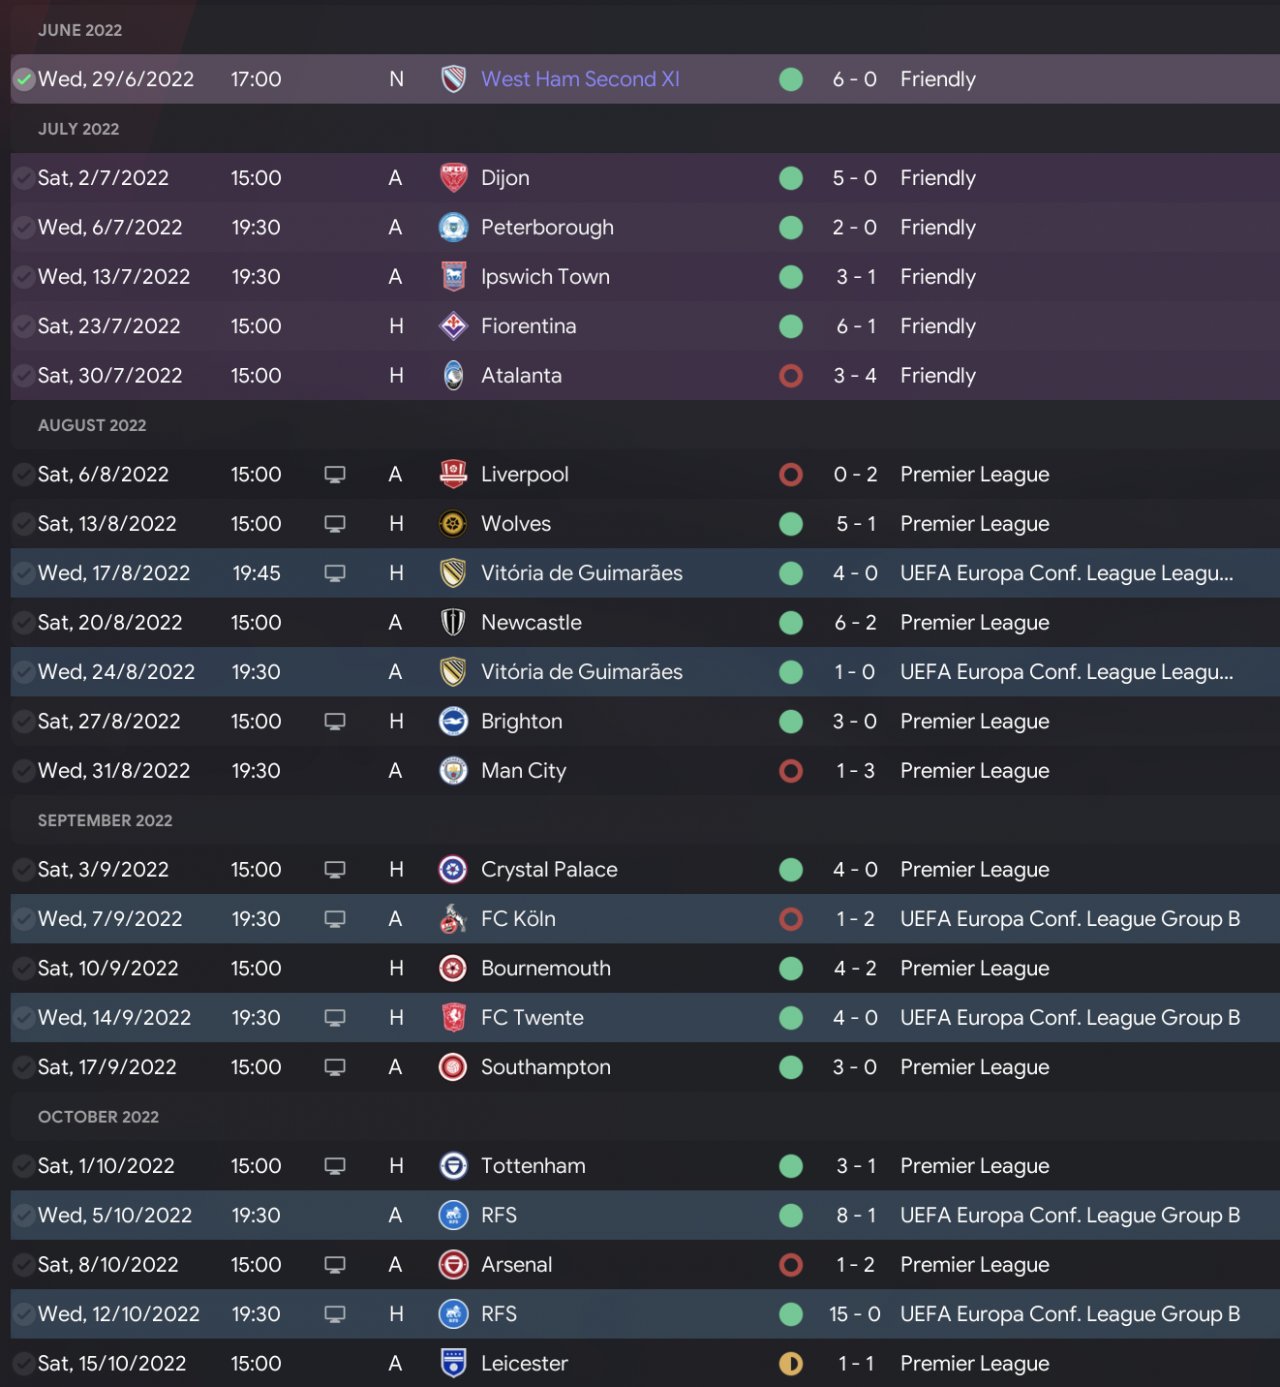
Task: Toggle checkmark beside the 30/7/2022 Atalanta match
Action: click(x=23, y=376)
